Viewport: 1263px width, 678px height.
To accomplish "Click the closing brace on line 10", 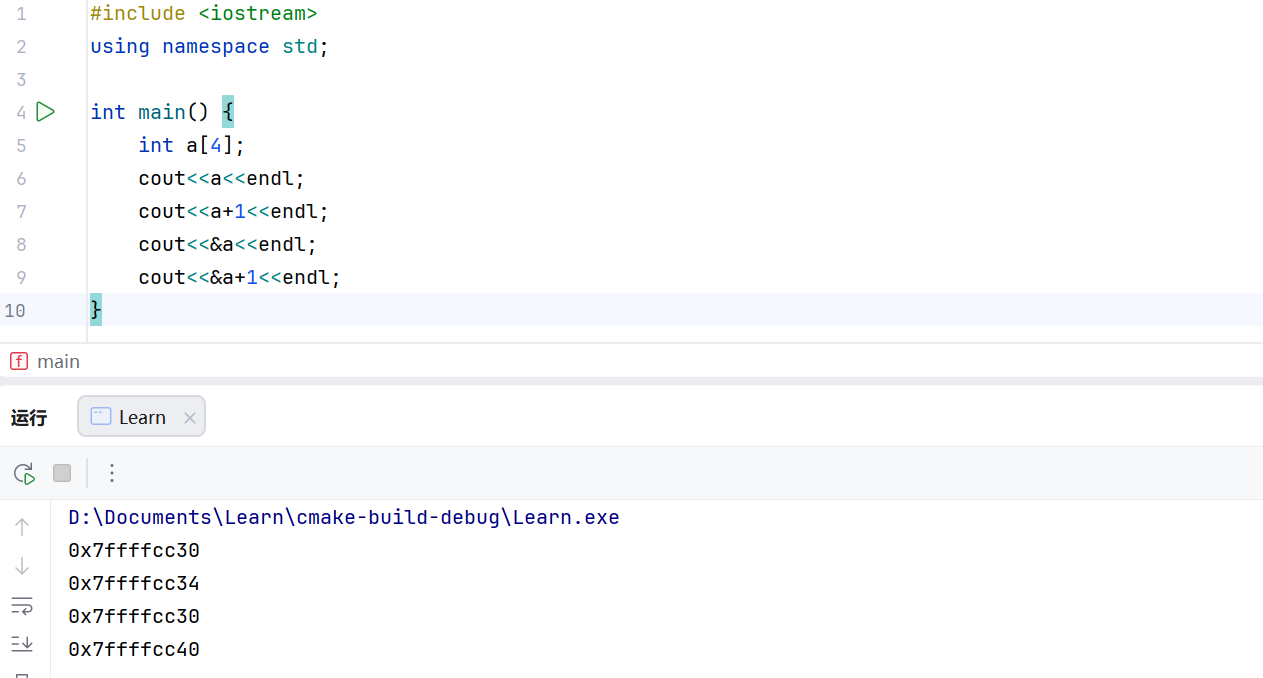I will pyautogui.click(x=96, y=310).
